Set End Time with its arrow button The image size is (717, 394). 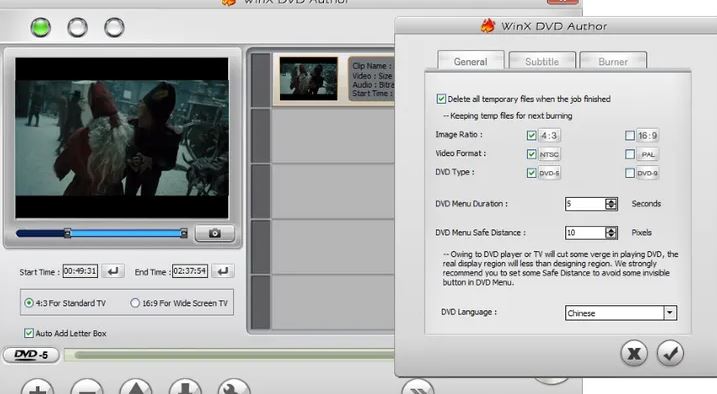(x=223, y=271)
